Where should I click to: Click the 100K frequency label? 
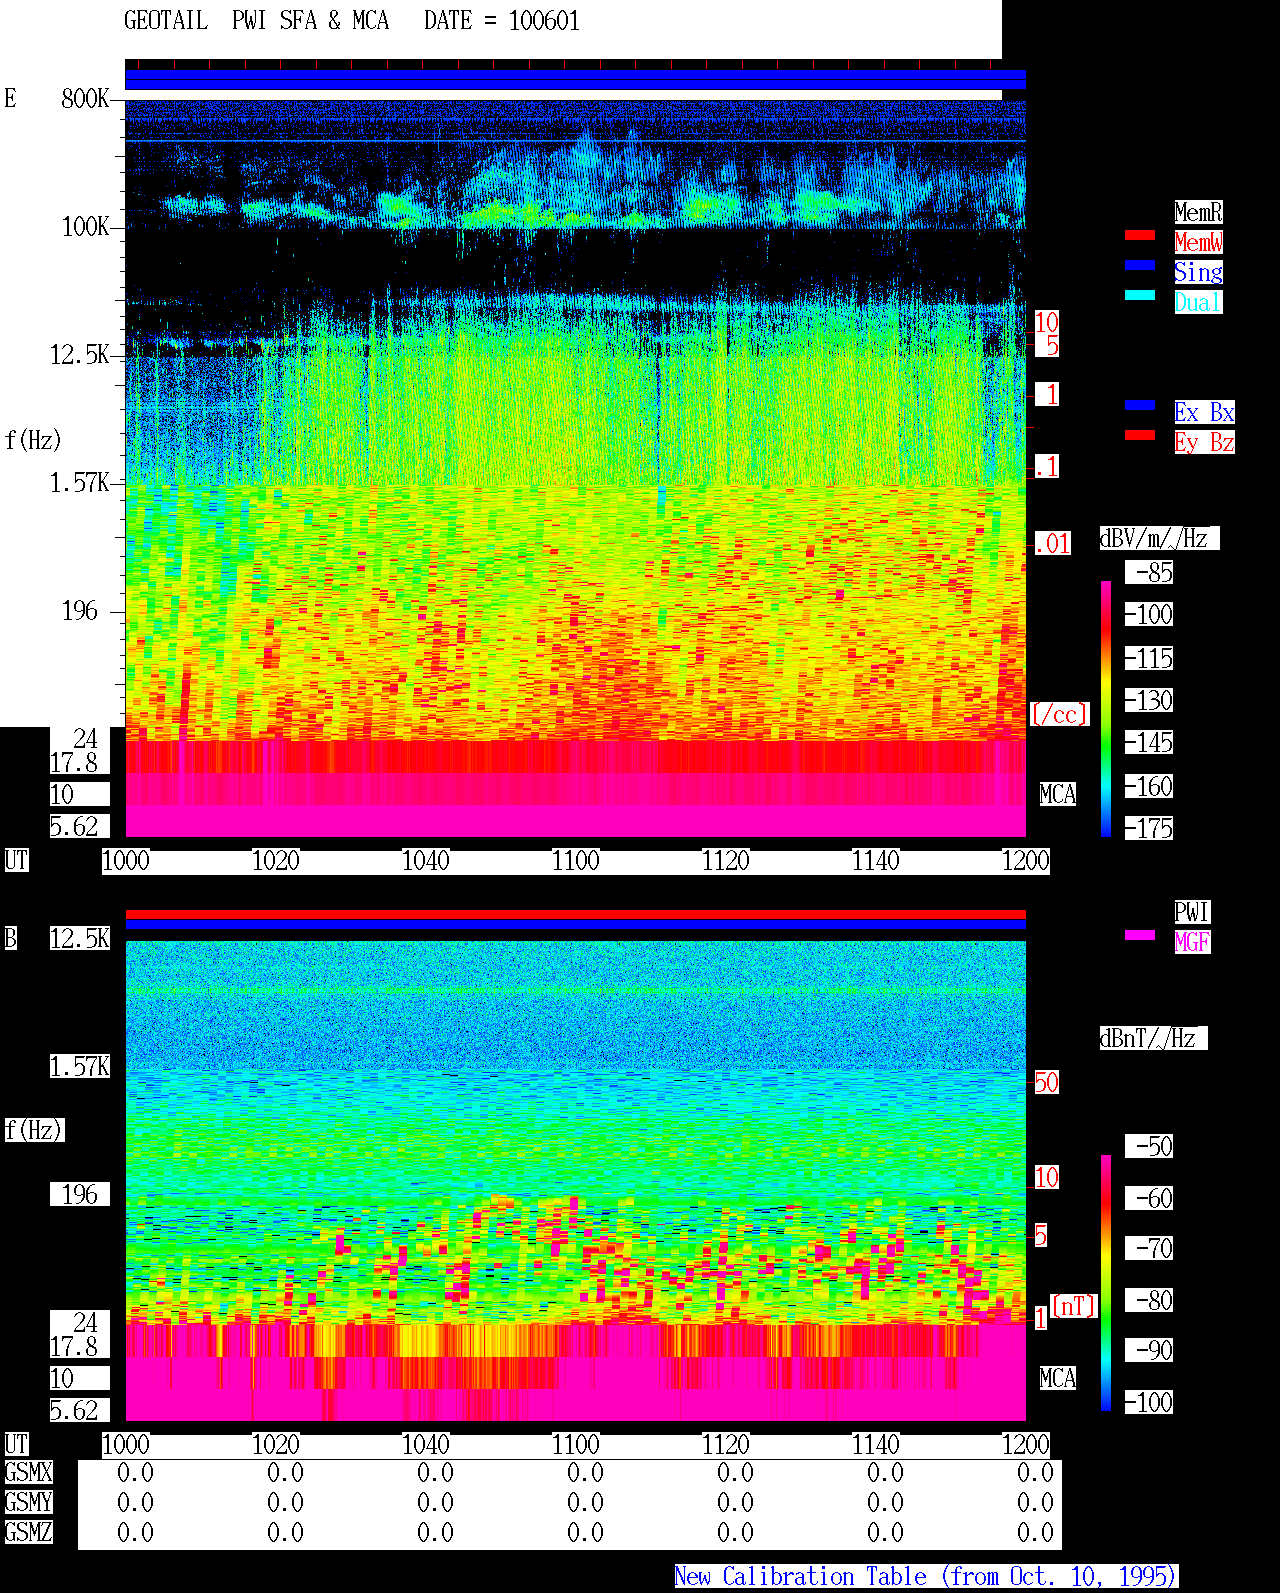85,226
